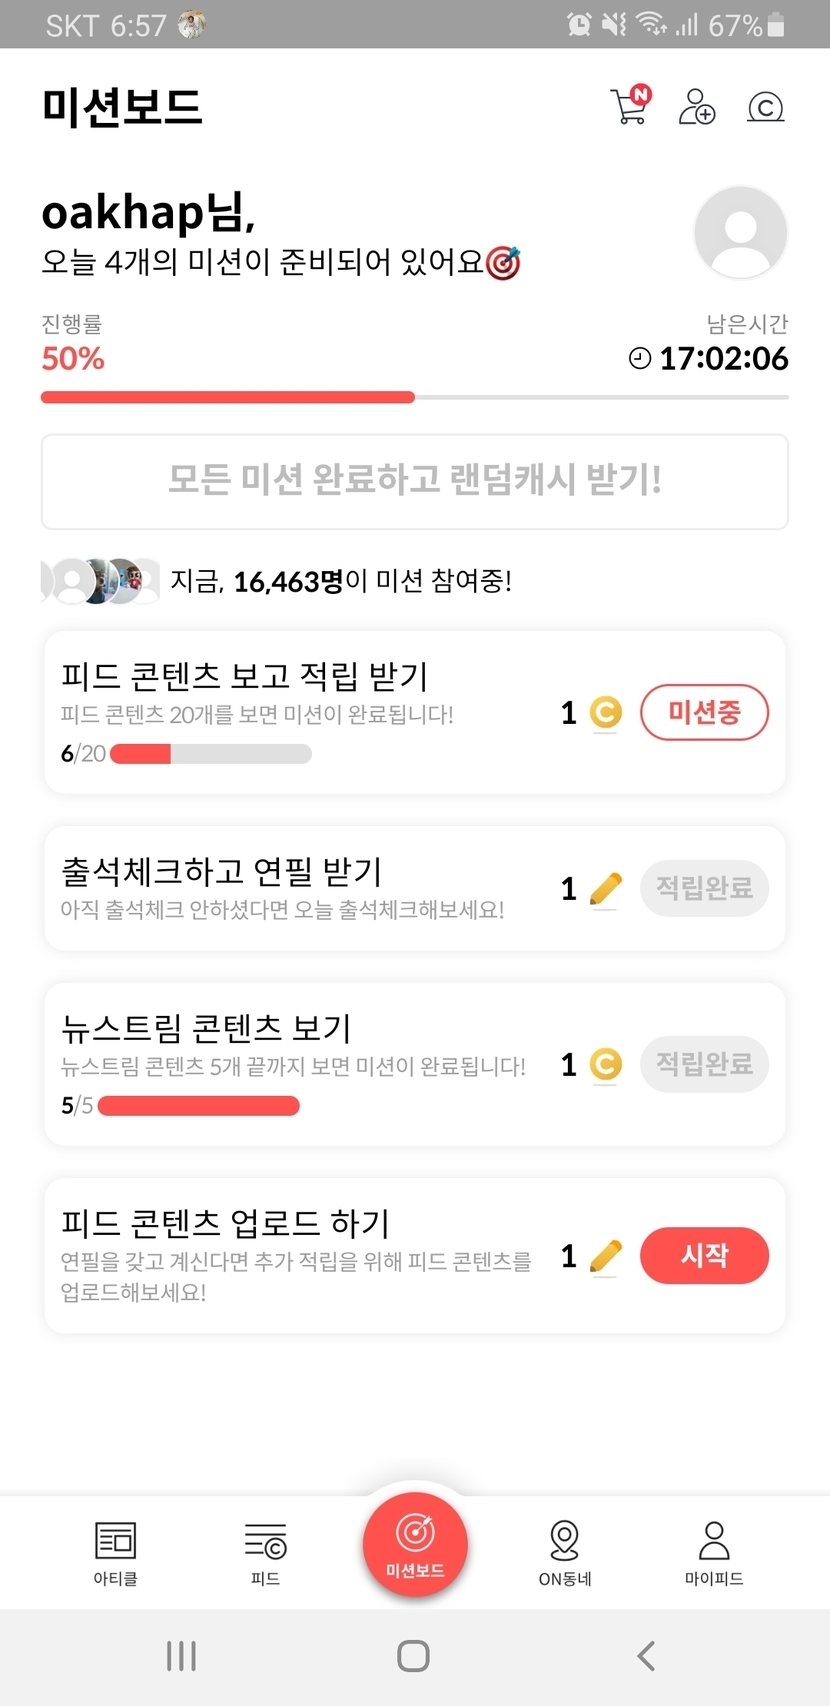830x1706 pixels.
Task: Tap the 6/20 feed content progress bar
Action: pos(210,754)
